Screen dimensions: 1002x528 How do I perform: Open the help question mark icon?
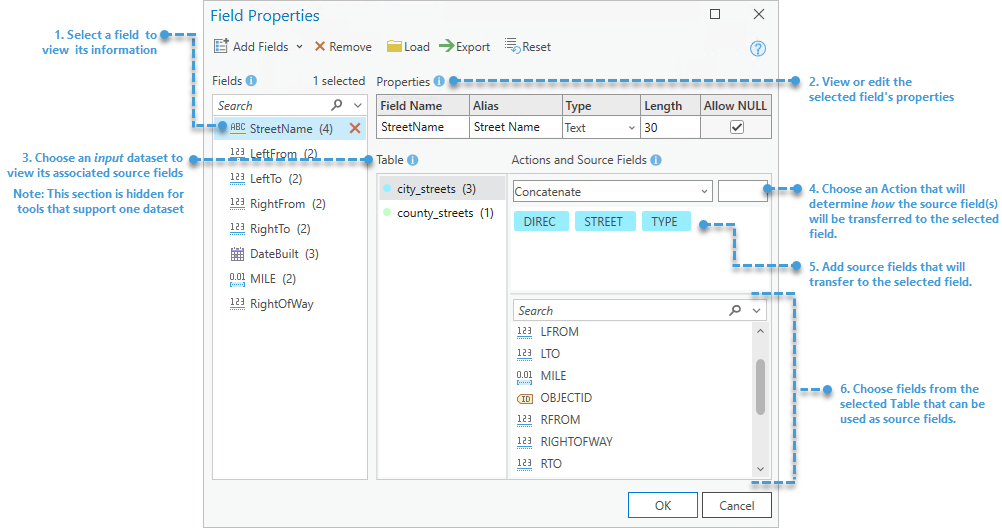pos(757,49)
